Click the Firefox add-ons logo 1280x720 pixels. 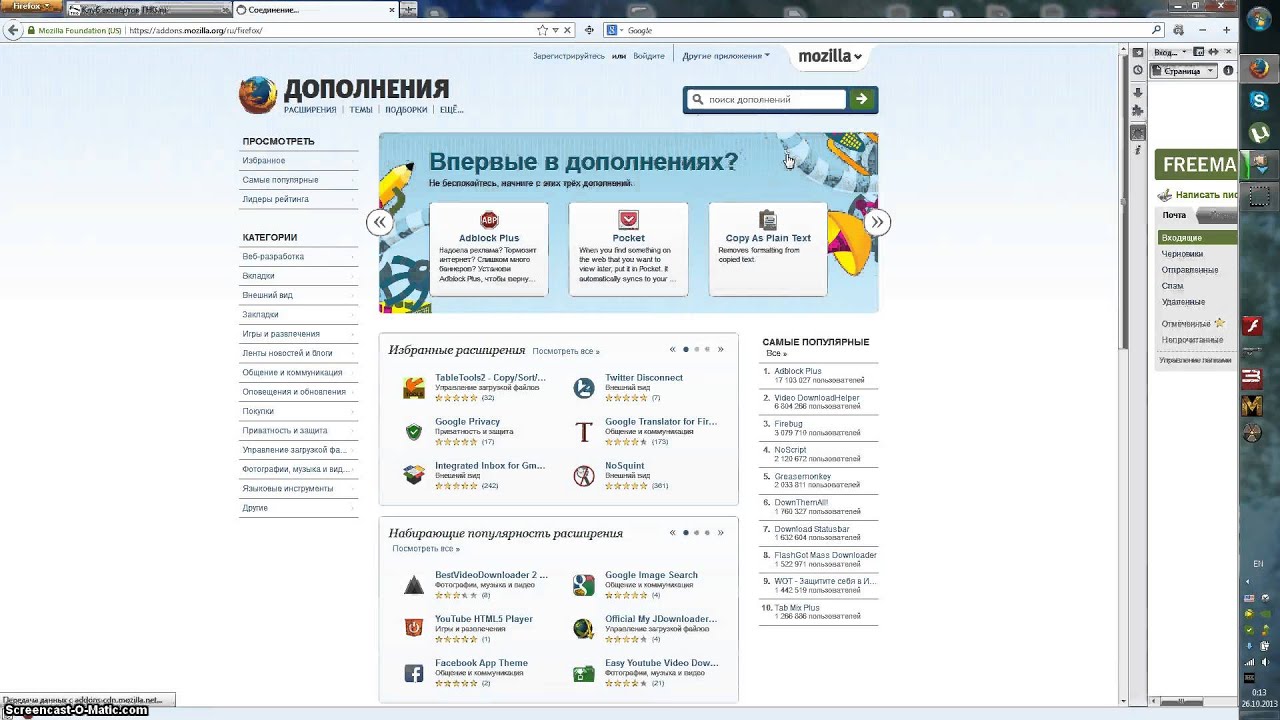point(258,95)
